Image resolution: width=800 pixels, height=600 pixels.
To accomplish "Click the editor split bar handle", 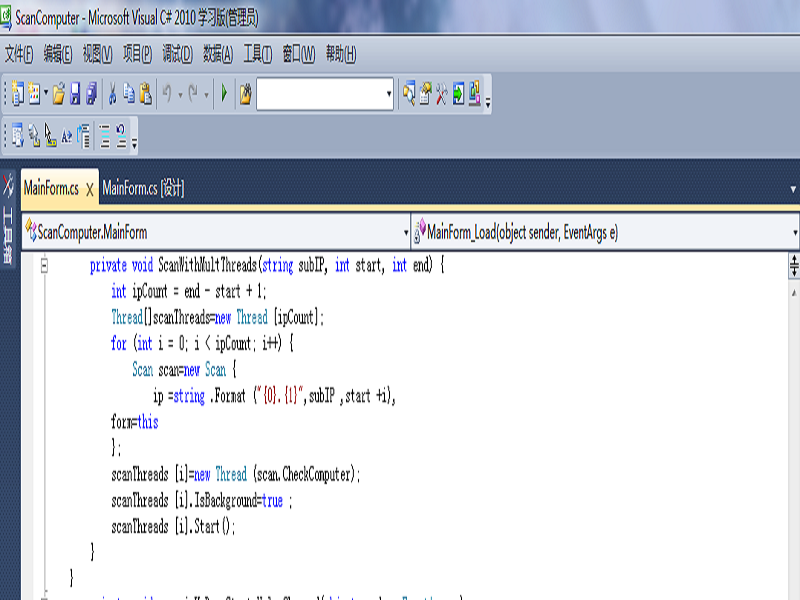I will click(x=794, y=266).
